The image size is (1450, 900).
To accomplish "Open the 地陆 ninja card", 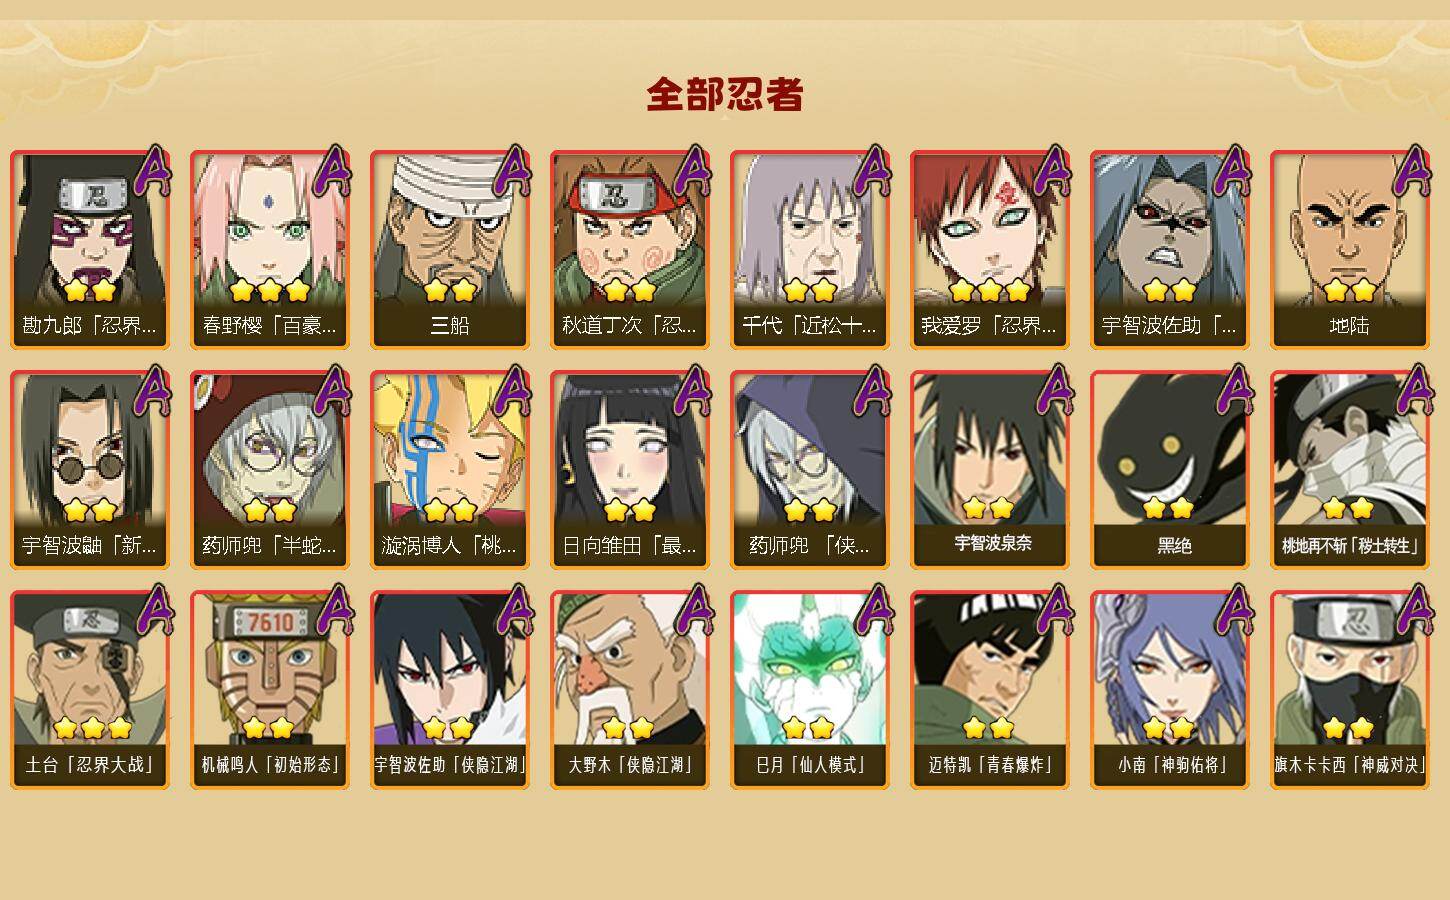I will pos(1350,250).
